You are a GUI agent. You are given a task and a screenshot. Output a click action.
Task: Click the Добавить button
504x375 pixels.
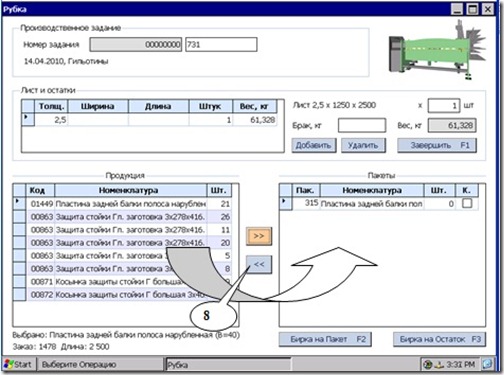tap(314, 145)
